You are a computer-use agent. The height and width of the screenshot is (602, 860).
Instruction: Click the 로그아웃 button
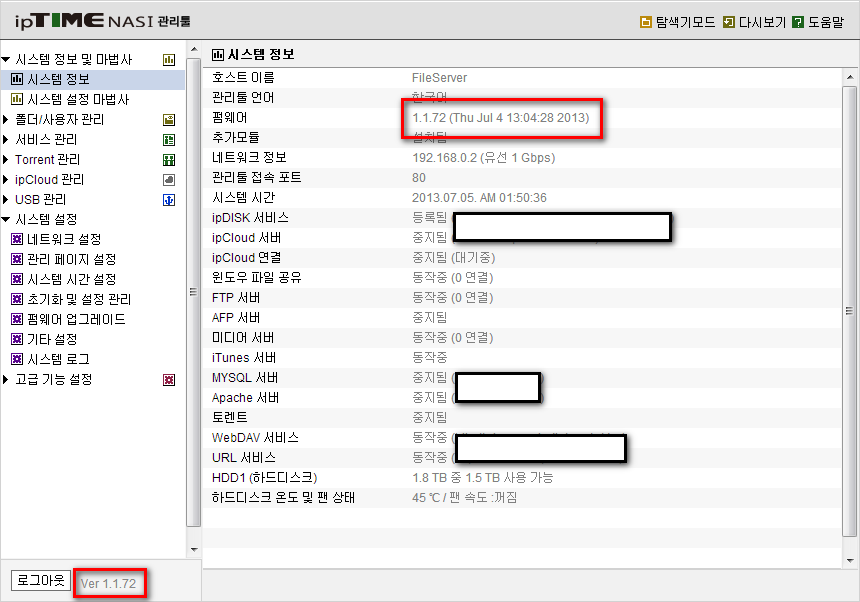click(41, 580)
